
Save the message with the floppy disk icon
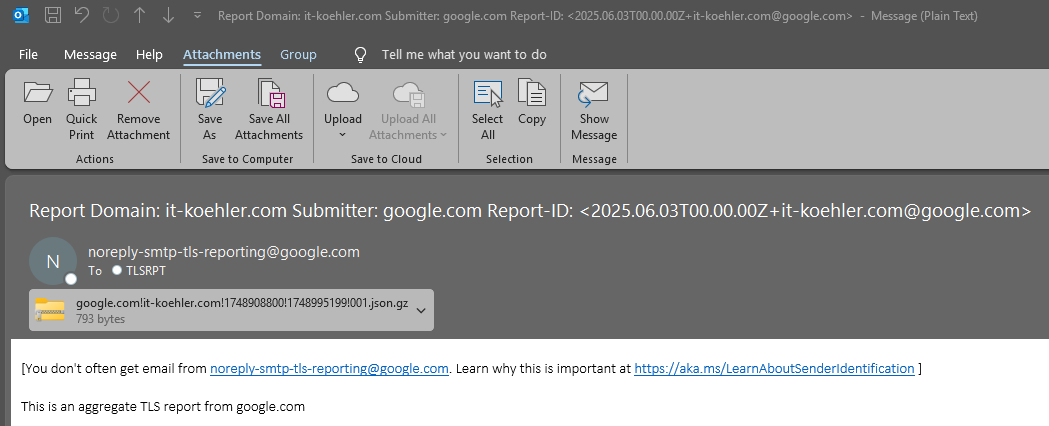pyautogui.click(x=53, y=15)
